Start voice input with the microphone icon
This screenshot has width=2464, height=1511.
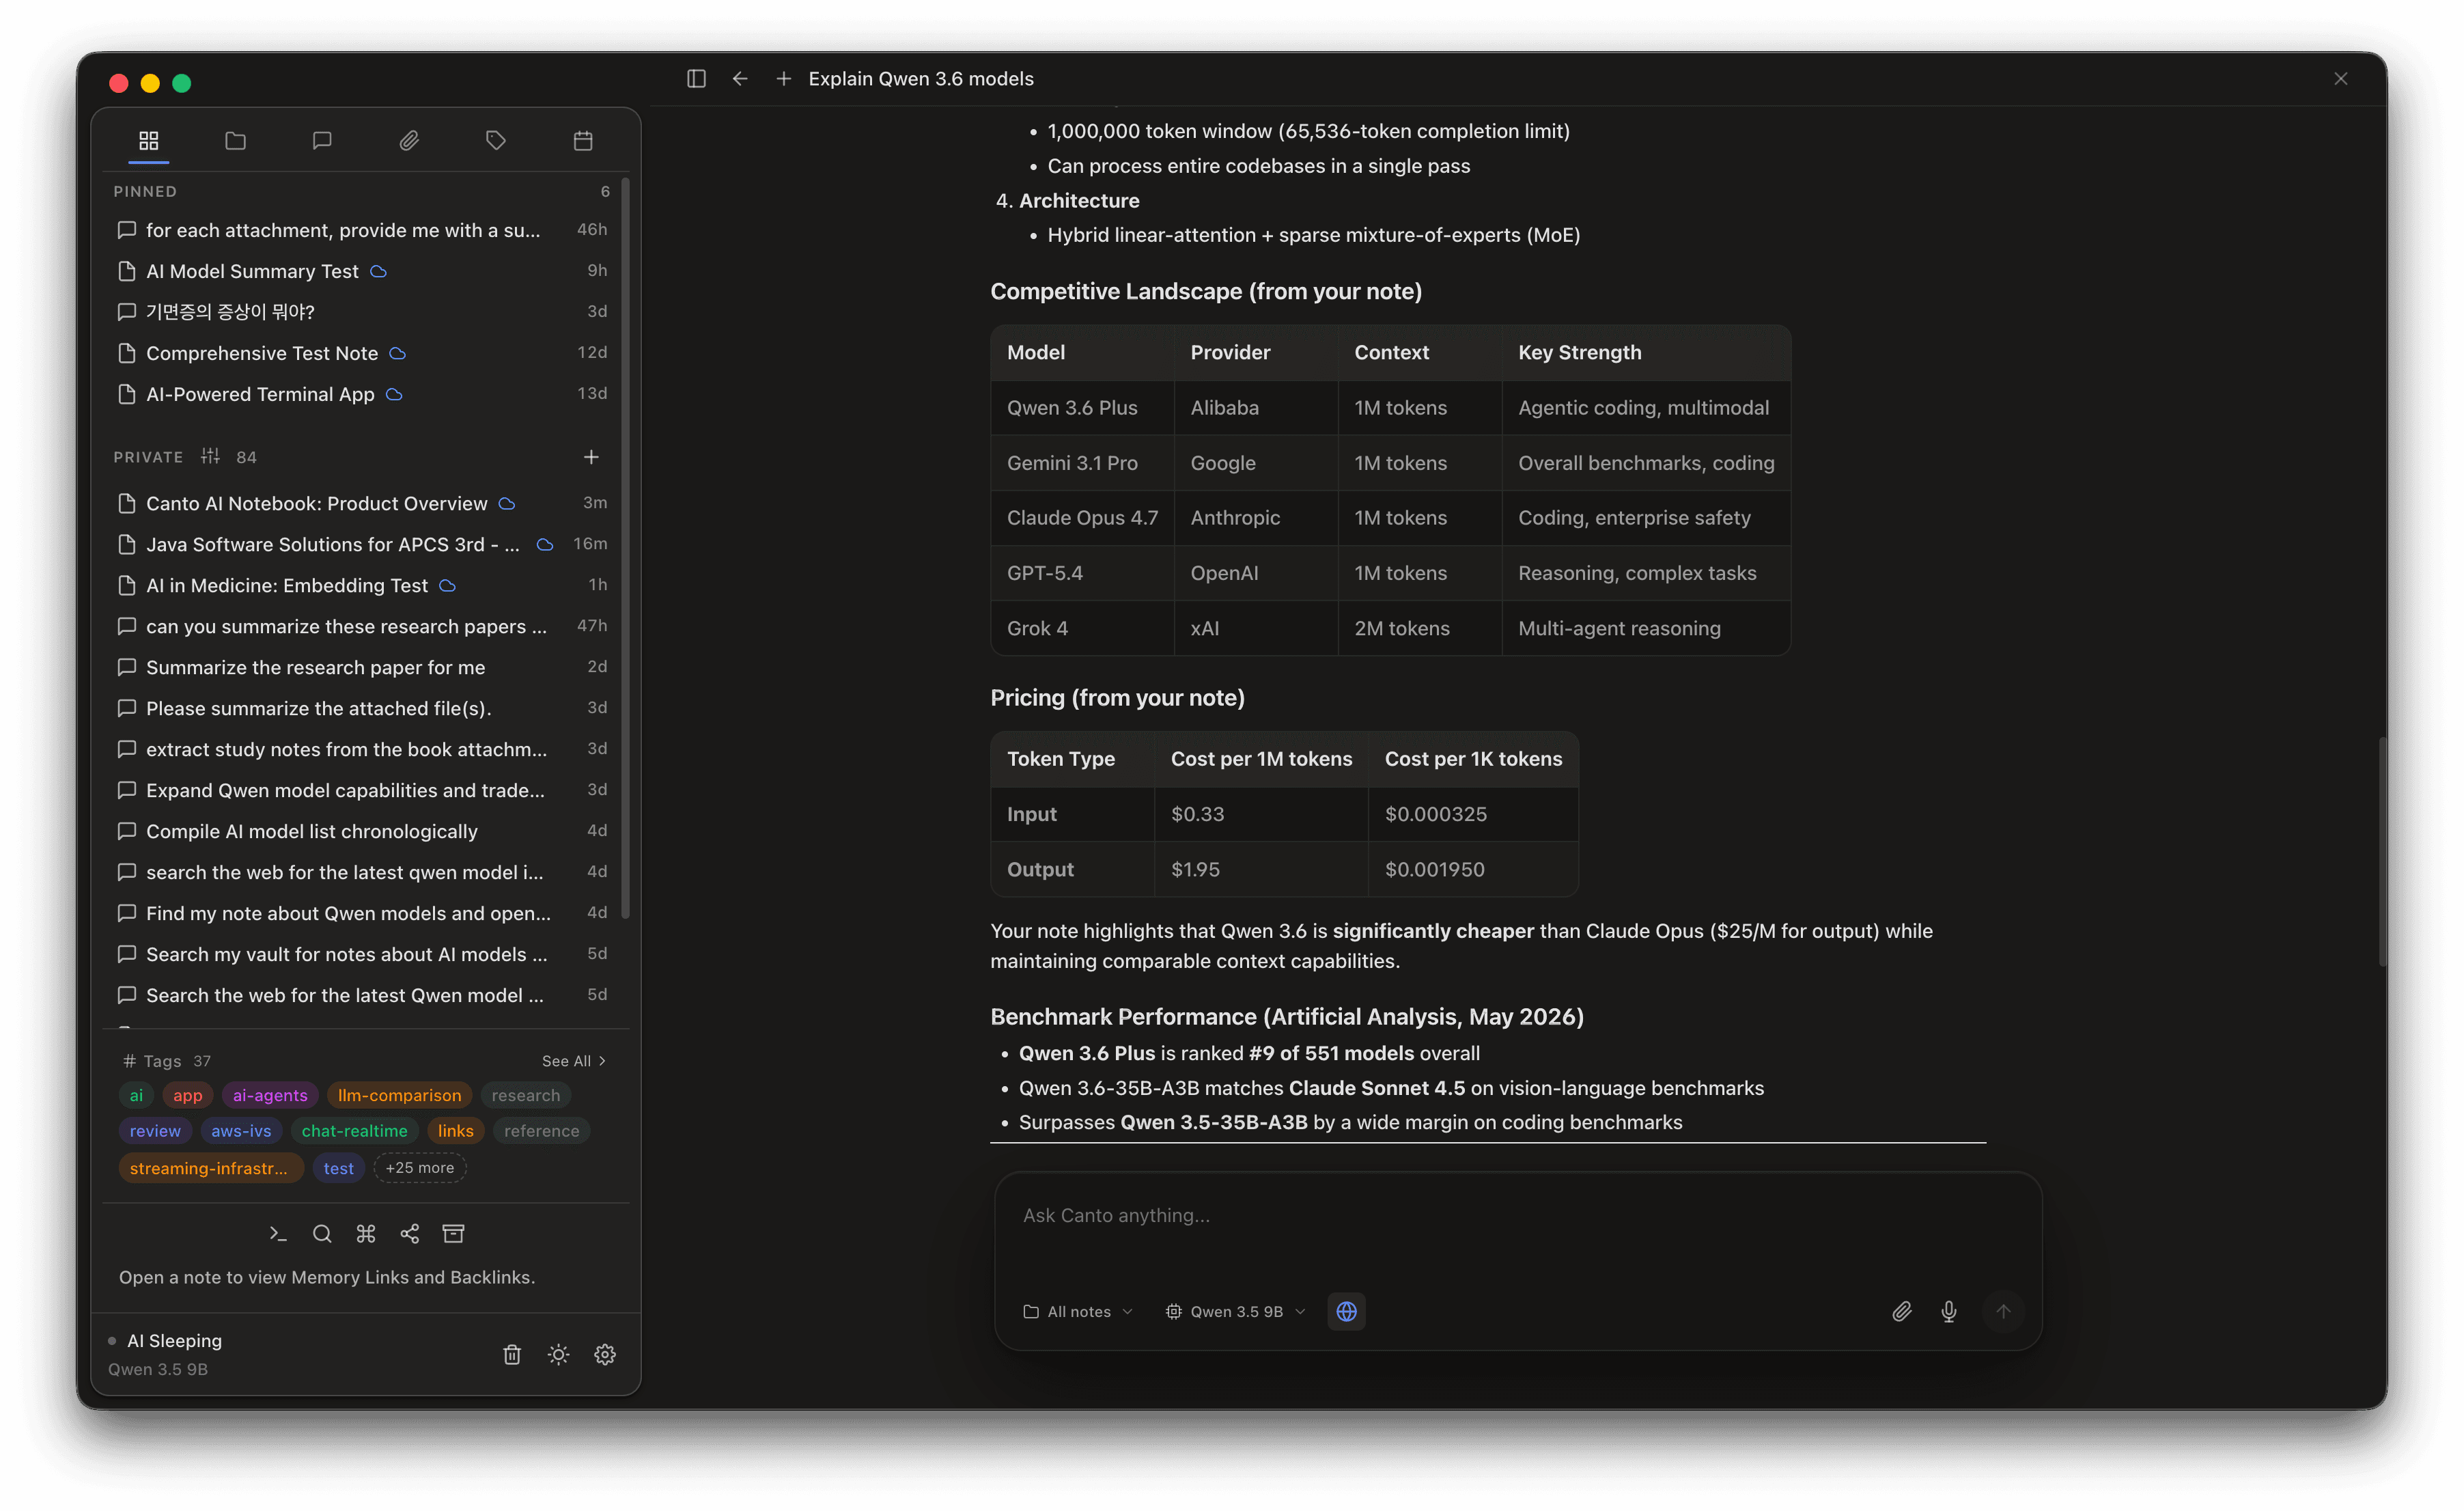[1949, 1311]
